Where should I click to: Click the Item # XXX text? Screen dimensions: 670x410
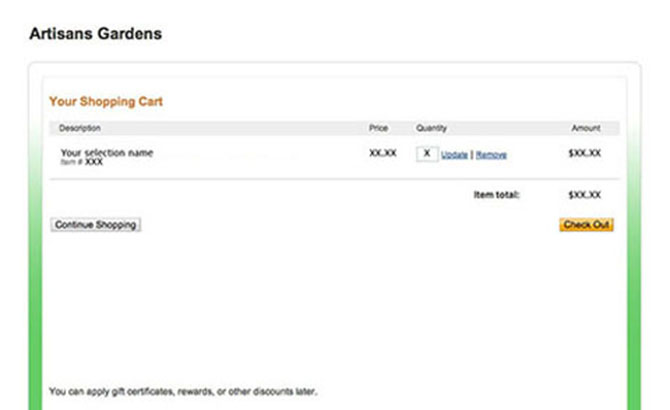point(82,161)
